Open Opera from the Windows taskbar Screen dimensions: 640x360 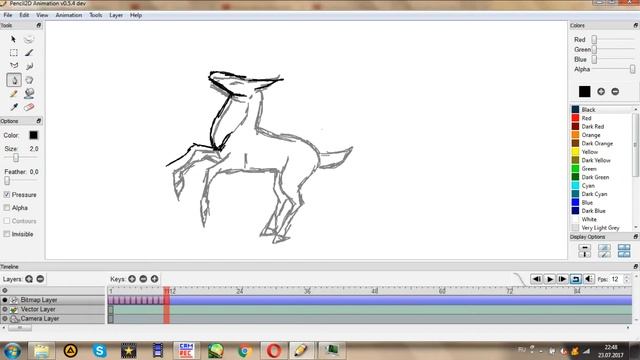[274, 351]
